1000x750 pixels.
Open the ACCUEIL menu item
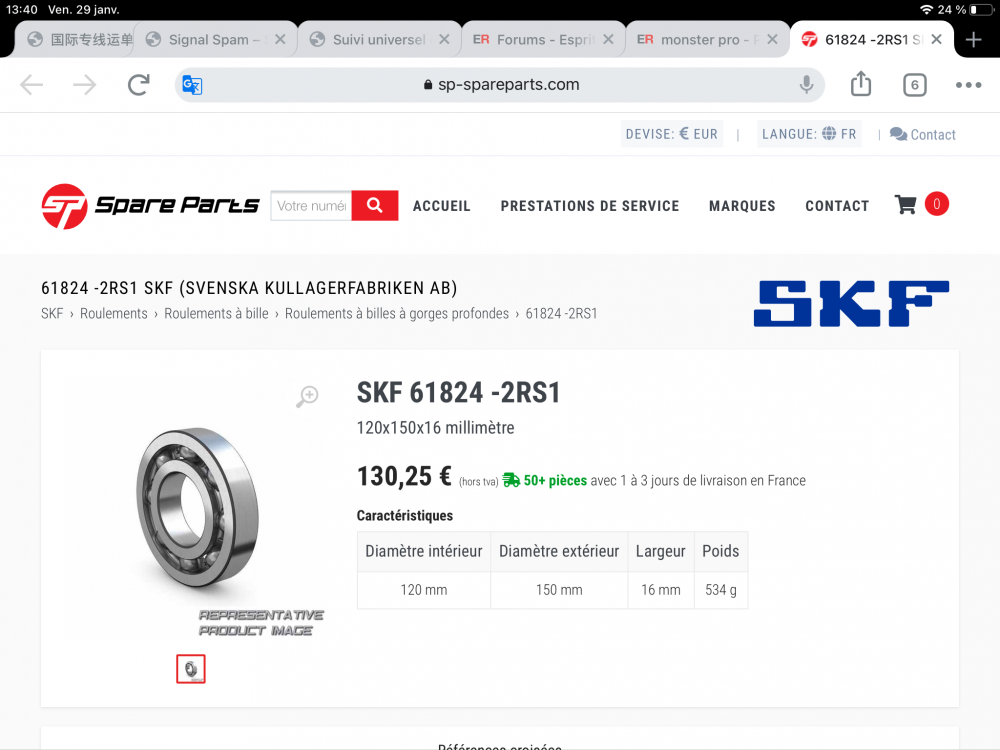pos(441,206)
